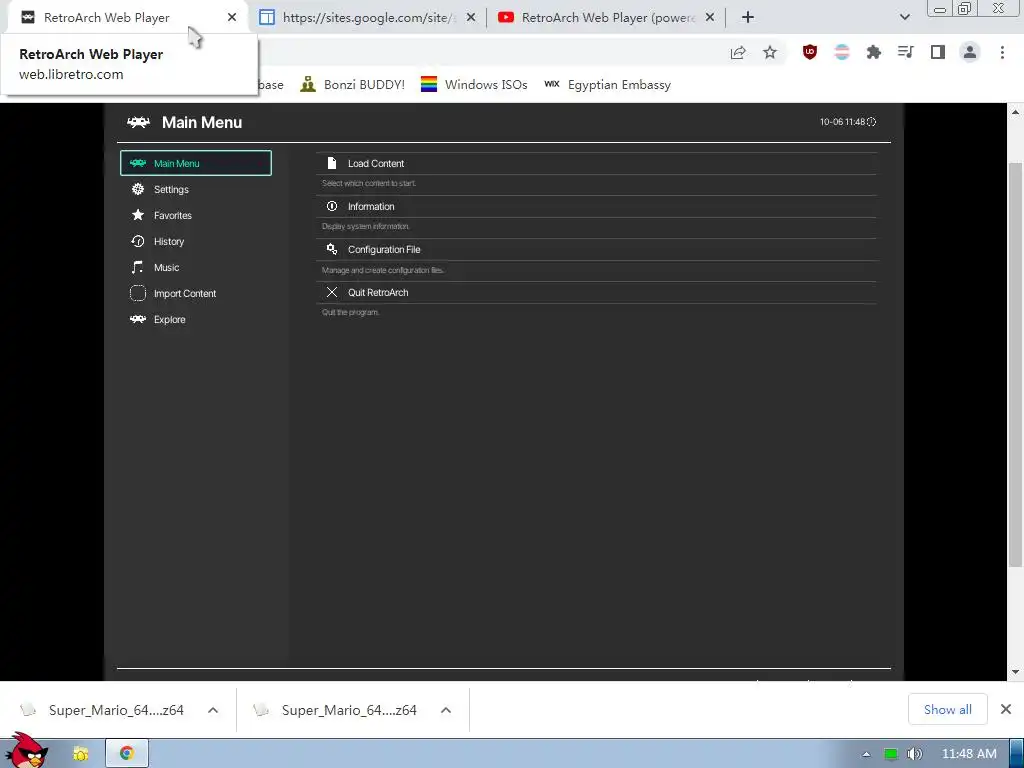
Task: Click the Load Content file icon
Action: point(332,163)
